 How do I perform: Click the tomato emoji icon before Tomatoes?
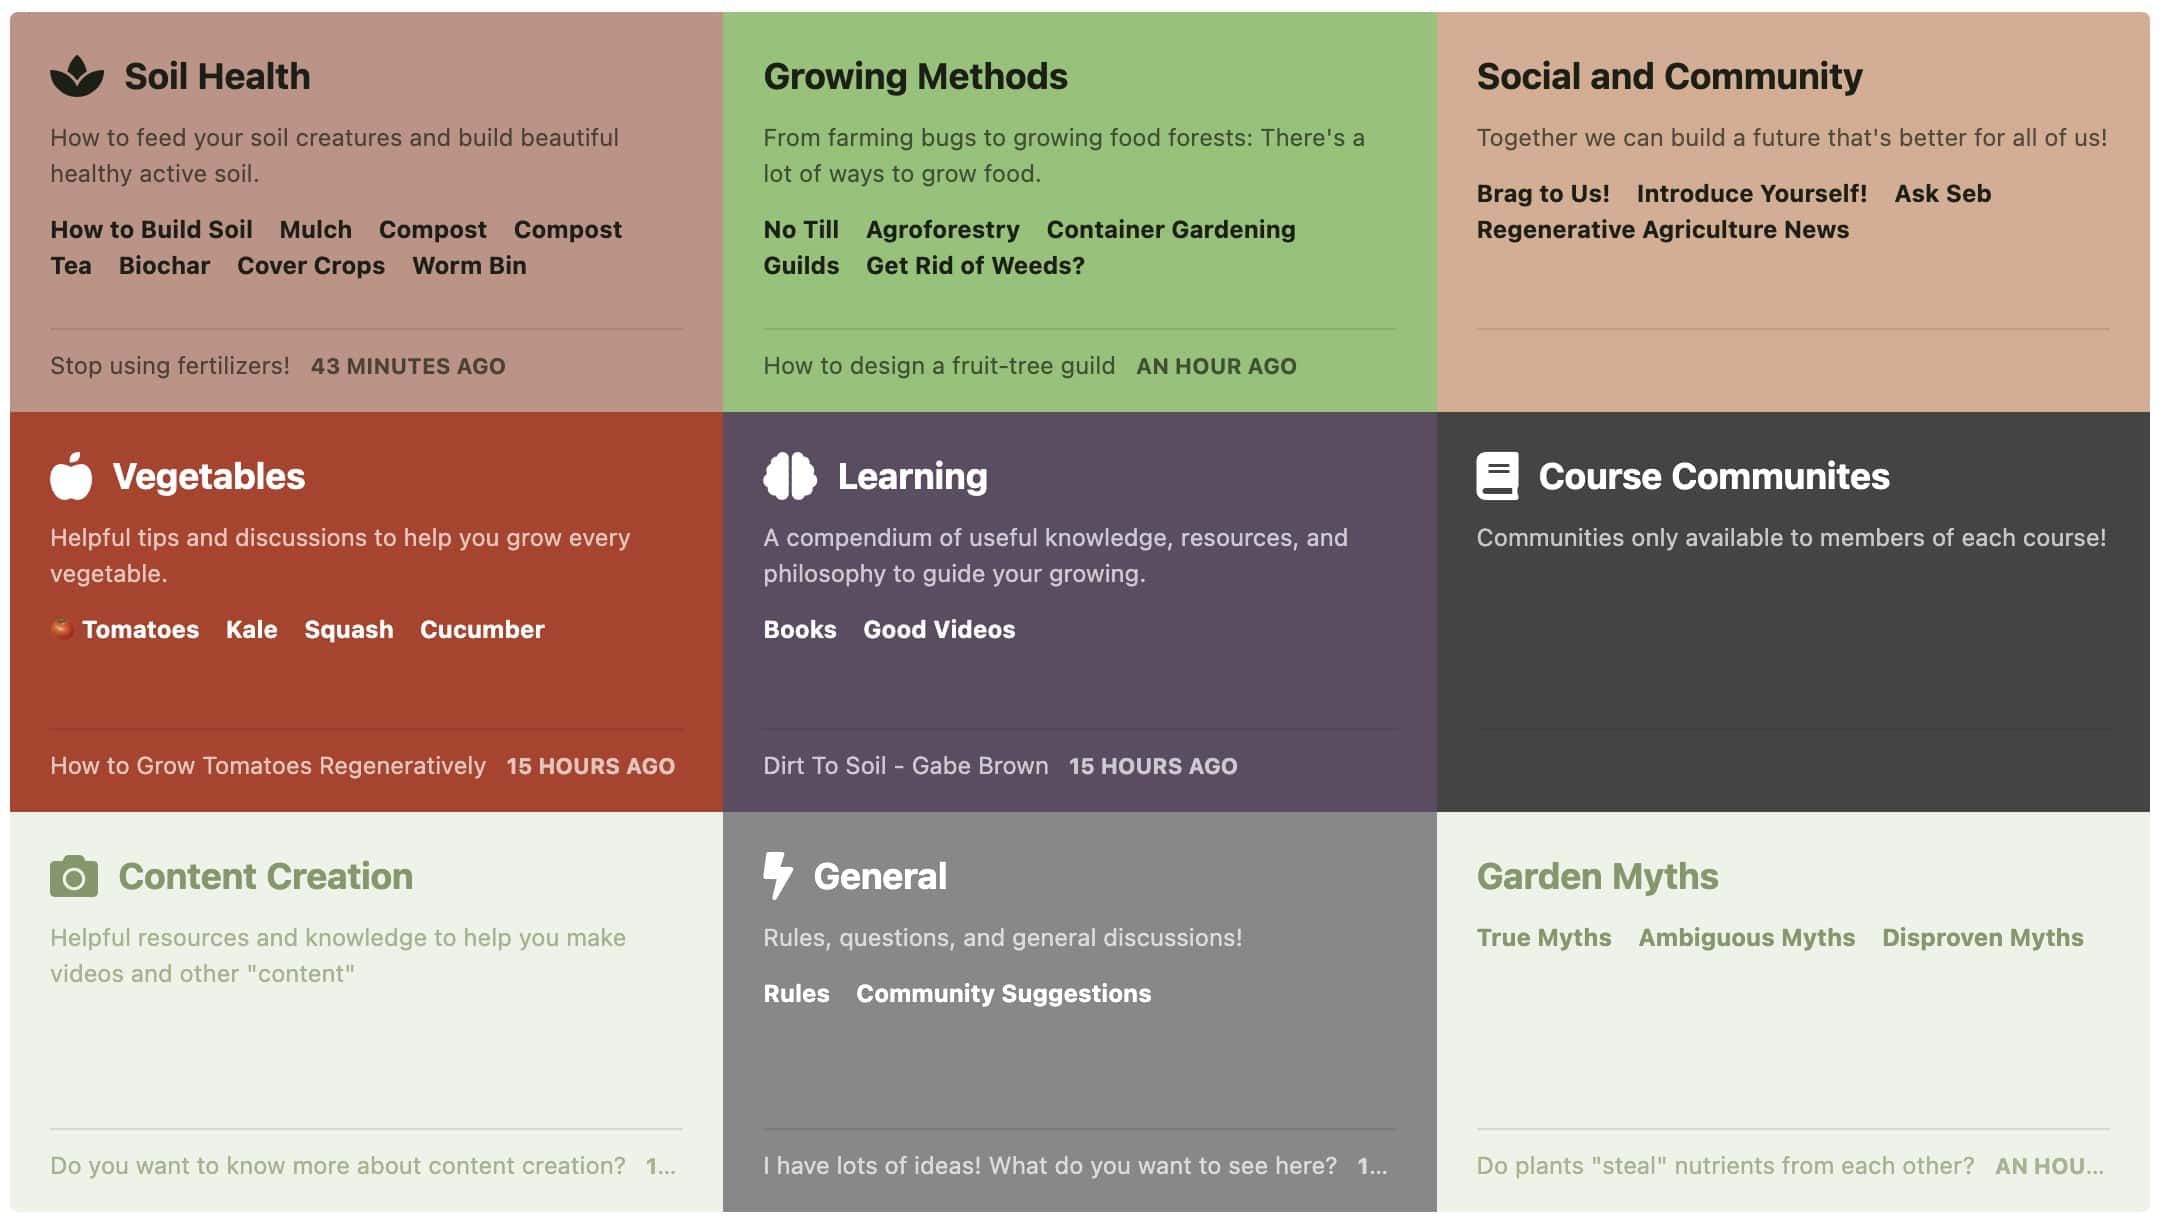pos(62,629)
